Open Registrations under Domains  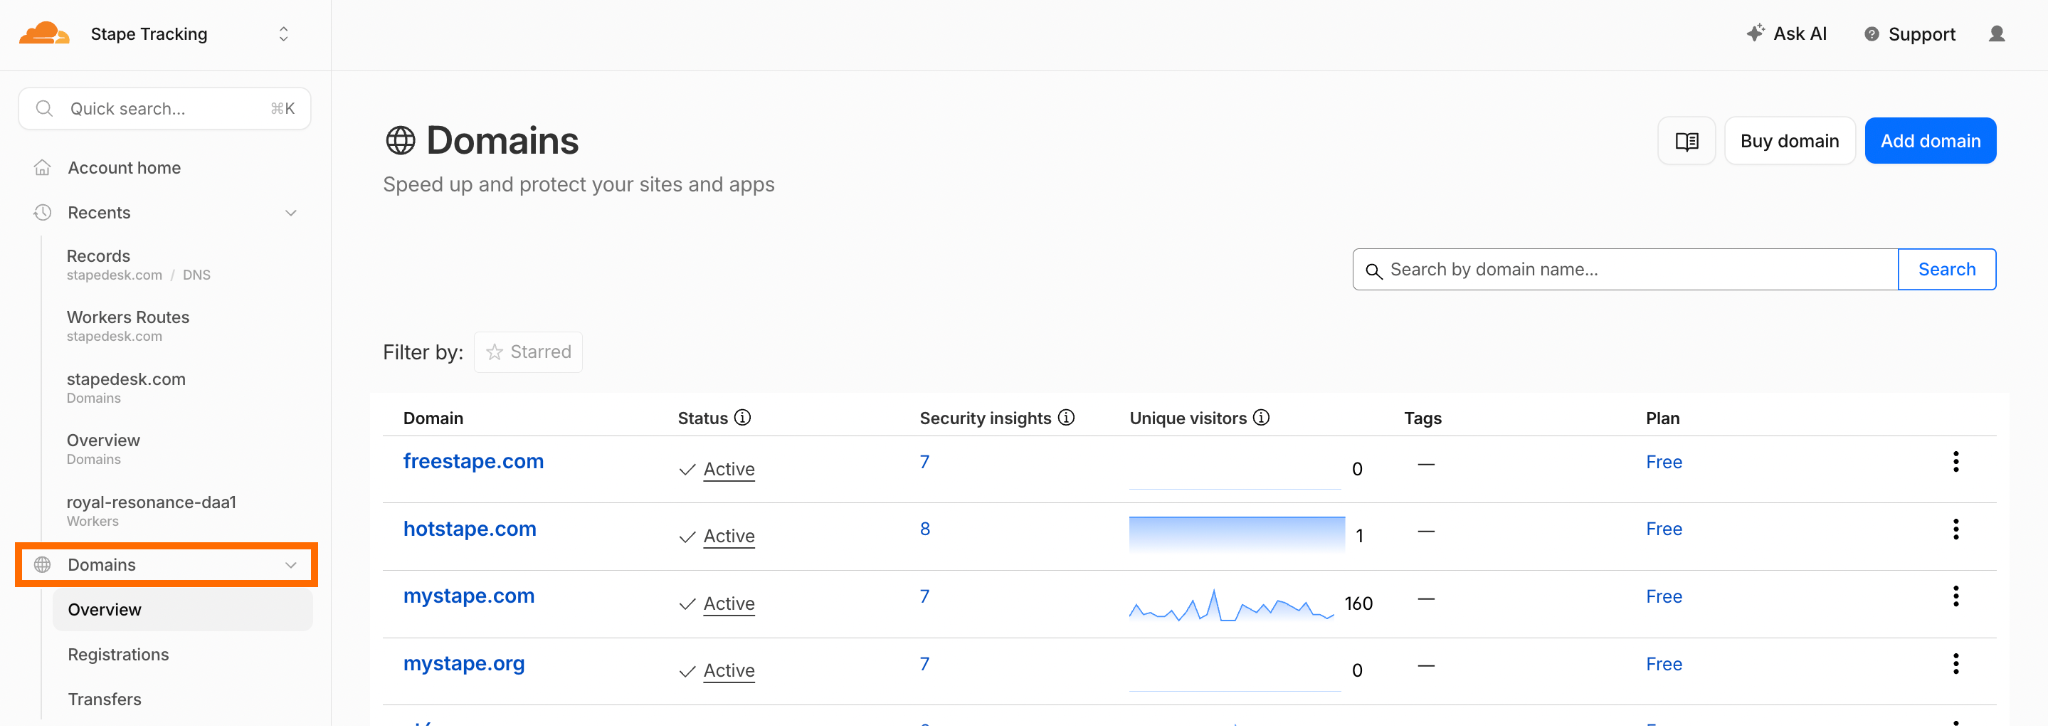coord(118,655)
